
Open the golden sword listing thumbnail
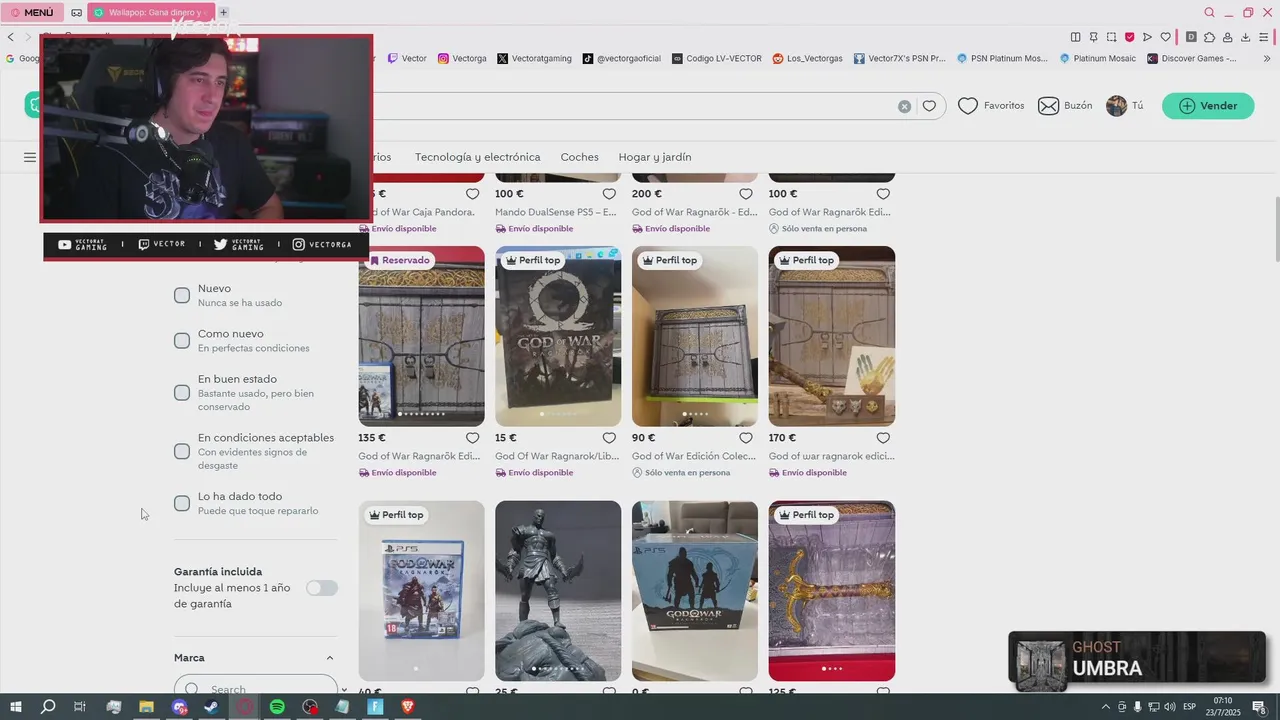tap(832, 591)
